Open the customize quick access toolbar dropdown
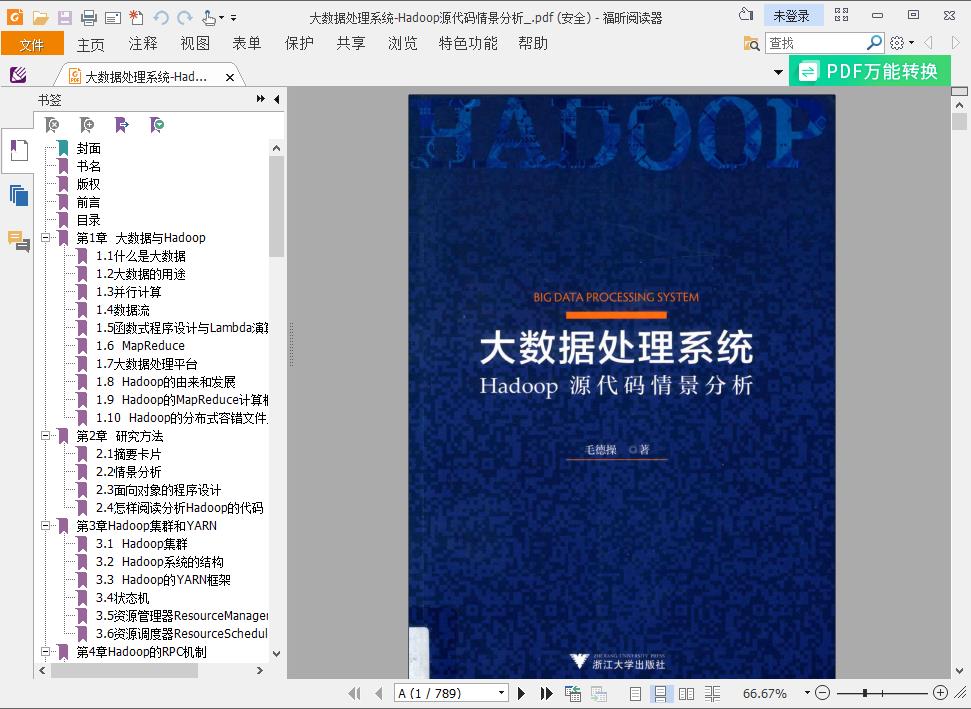Screen dimensions: 971x709 point(233,18)
